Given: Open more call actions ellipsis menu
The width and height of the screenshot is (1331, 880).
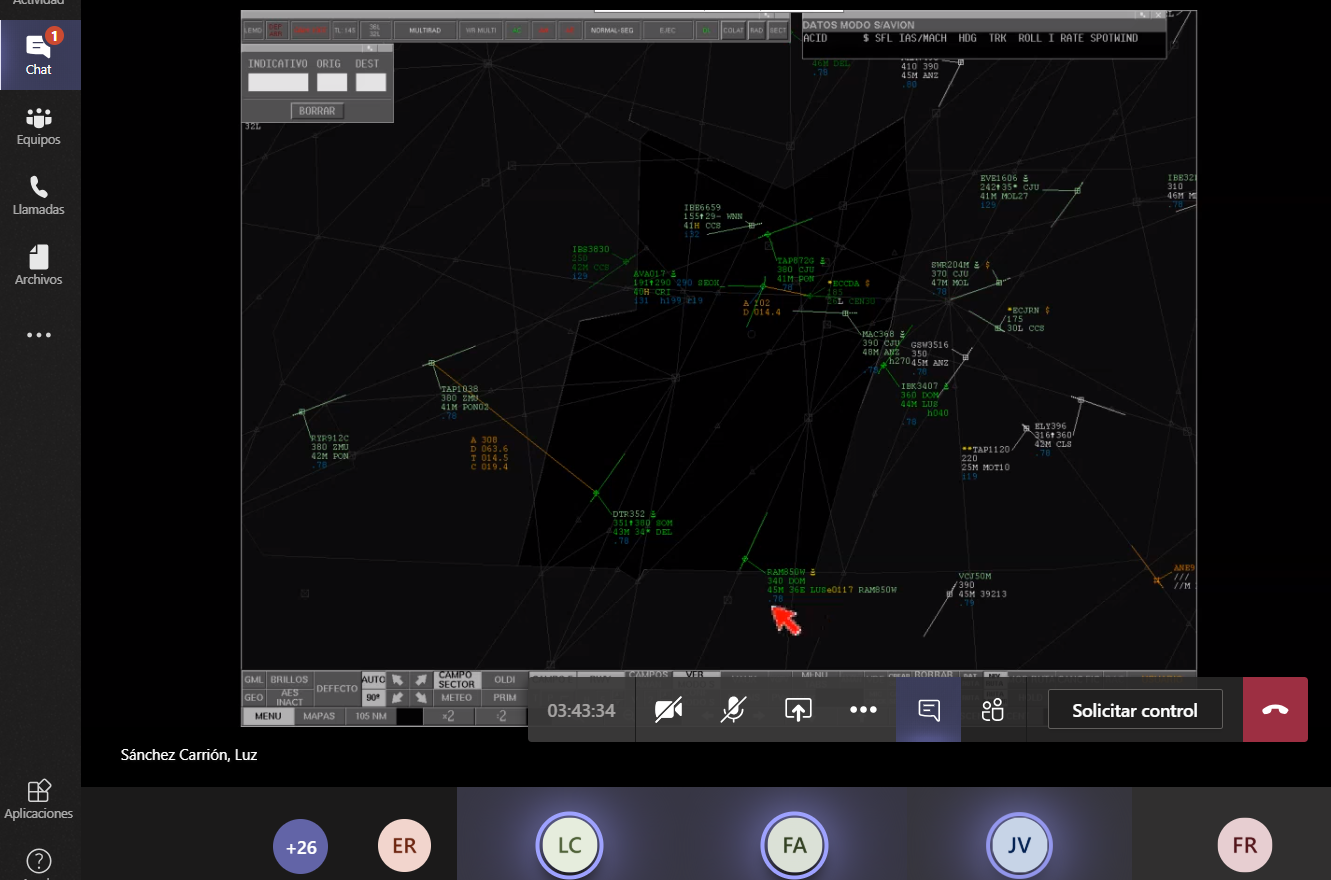Looking at the screenshot, I should pos(862,710).
